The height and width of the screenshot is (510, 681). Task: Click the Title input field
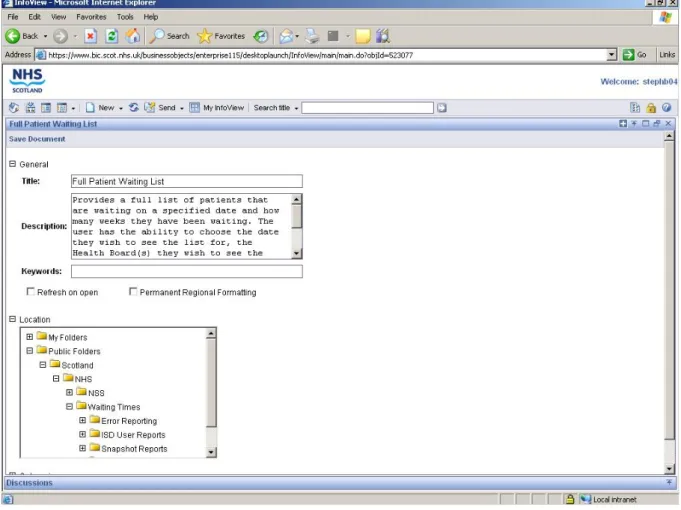point(187,181)
